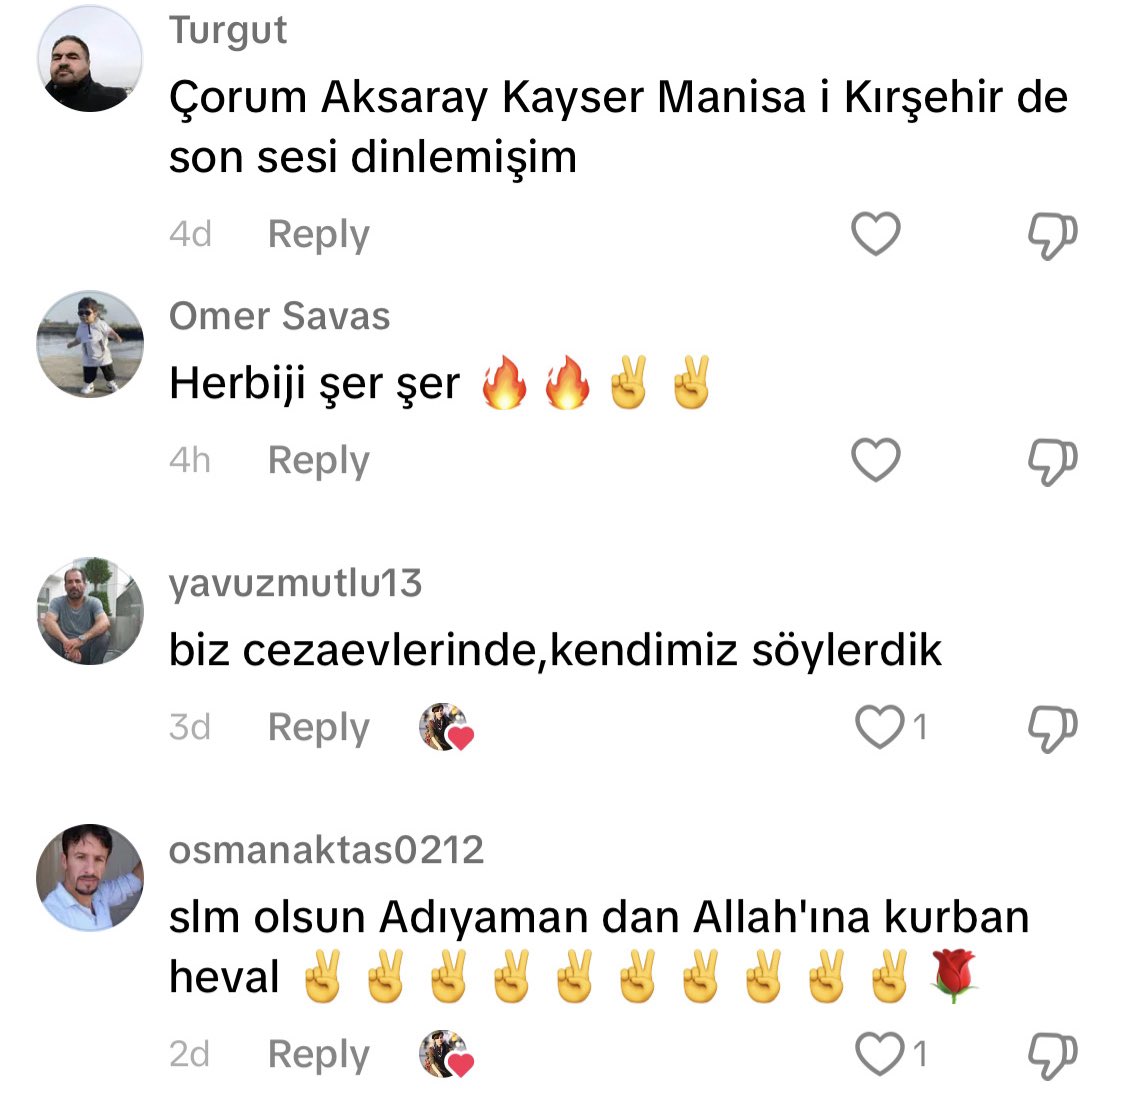Dislike Turgut's comment with thumbs-down icon
1125x1107 pixels.
[x=1053, y=235]
